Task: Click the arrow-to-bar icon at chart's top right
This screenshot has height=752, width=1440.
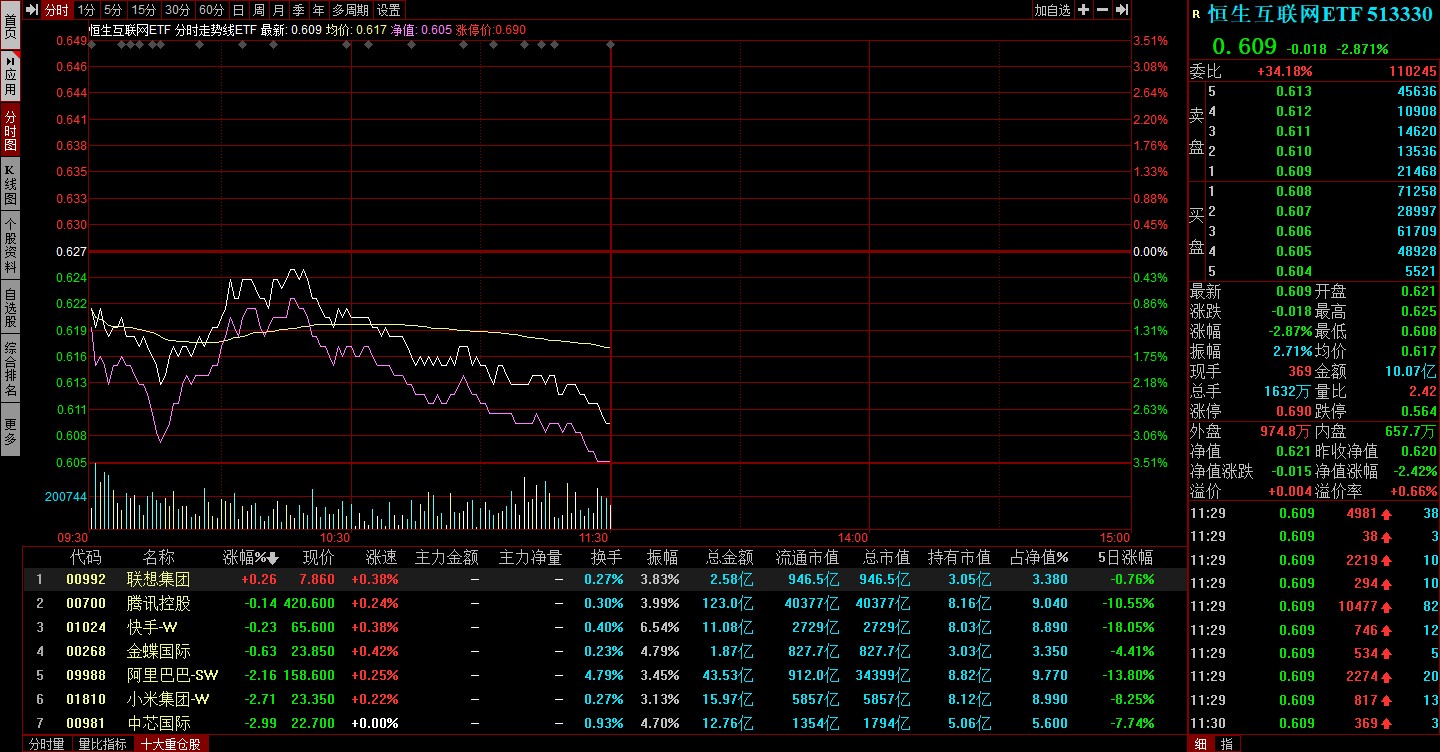Action: click(1122, 10)
